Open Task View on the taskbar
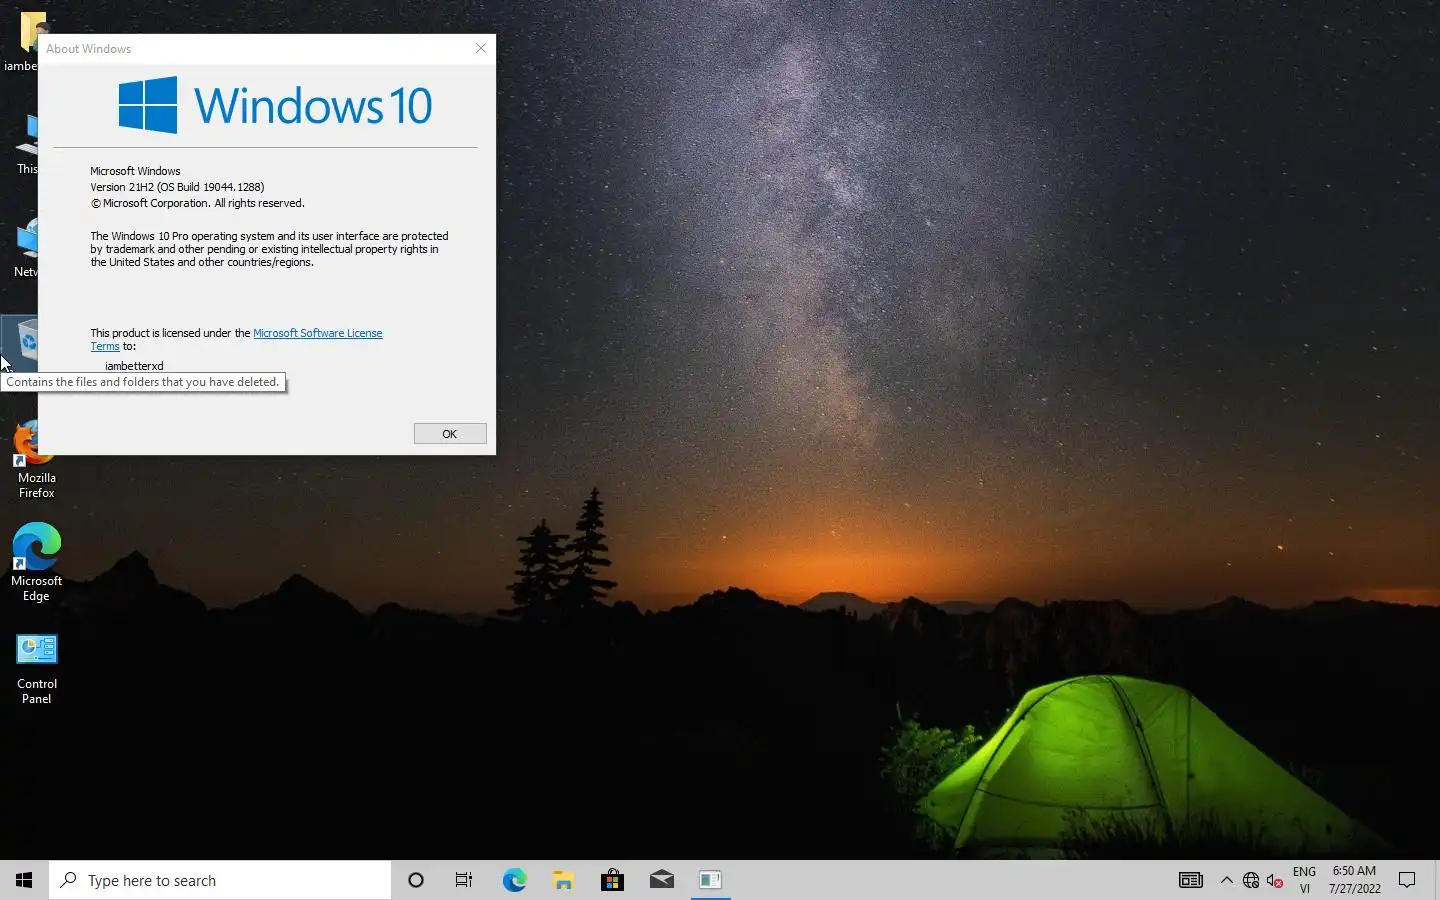The image size is (1440, 900). coord(464,880)
